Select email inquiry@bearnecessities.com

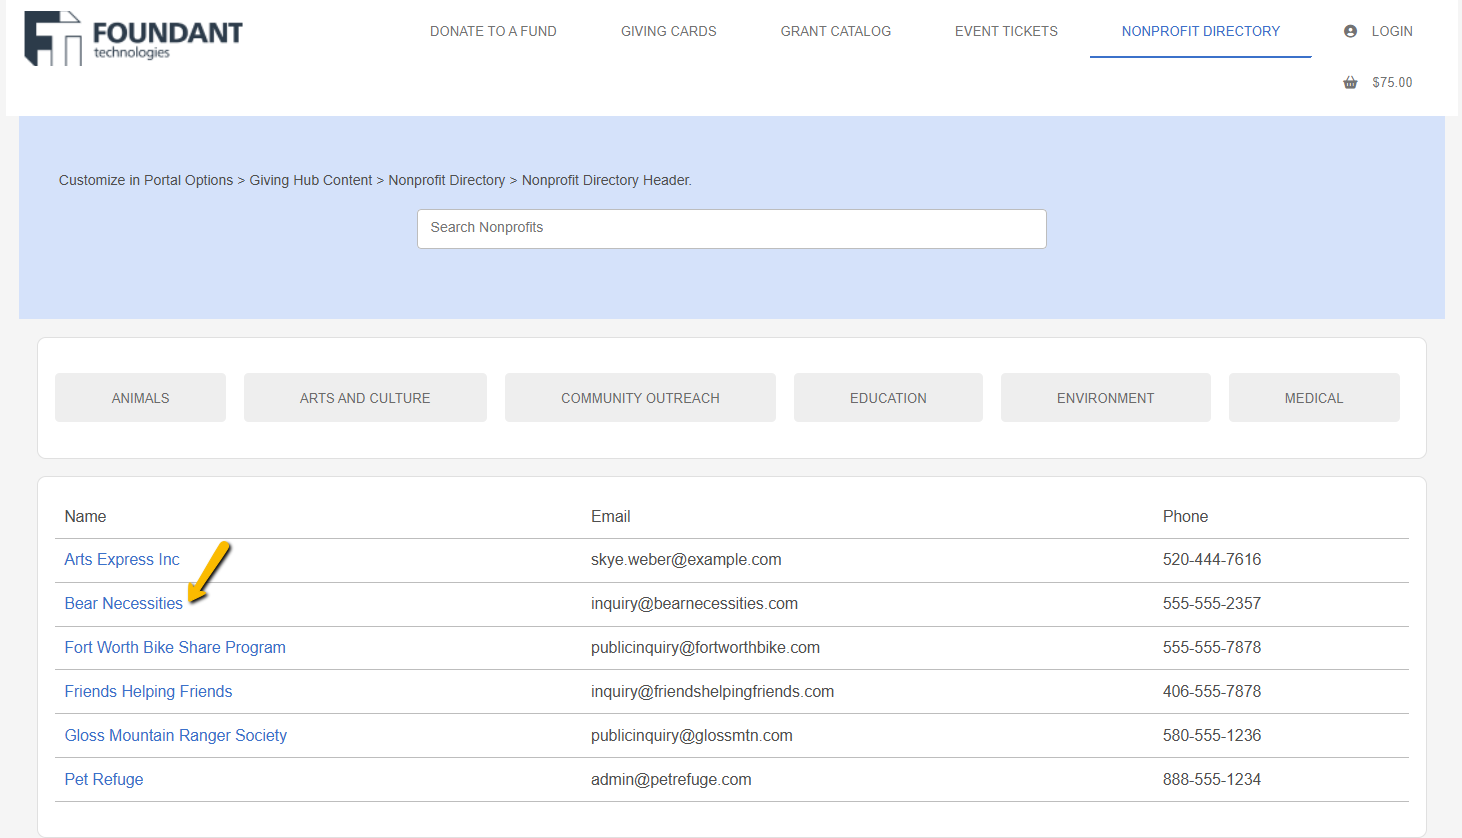pos(694,604)
